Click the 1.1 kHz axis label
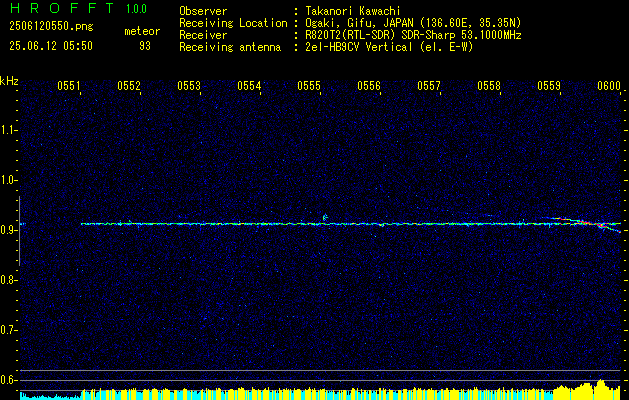The image size is (629, 400). (7, 130)
